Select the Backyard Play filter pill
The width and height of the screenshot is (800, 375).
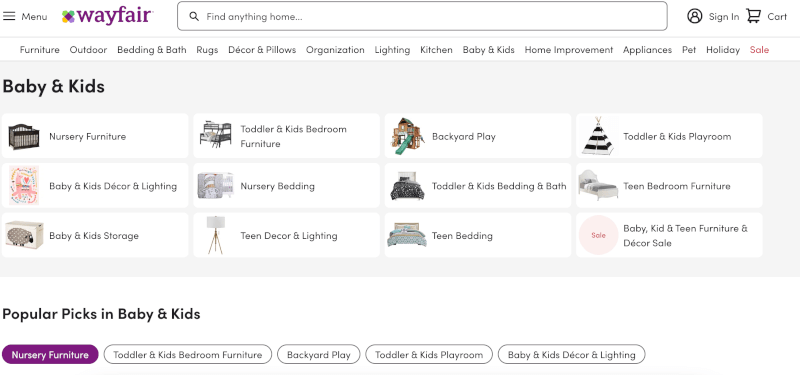318,355
